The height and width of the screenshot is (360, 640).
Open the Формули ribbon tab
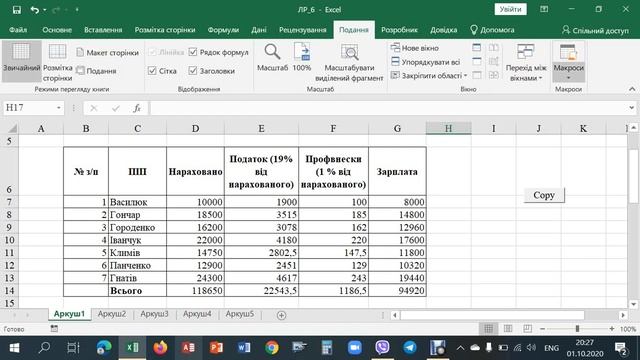223,30
